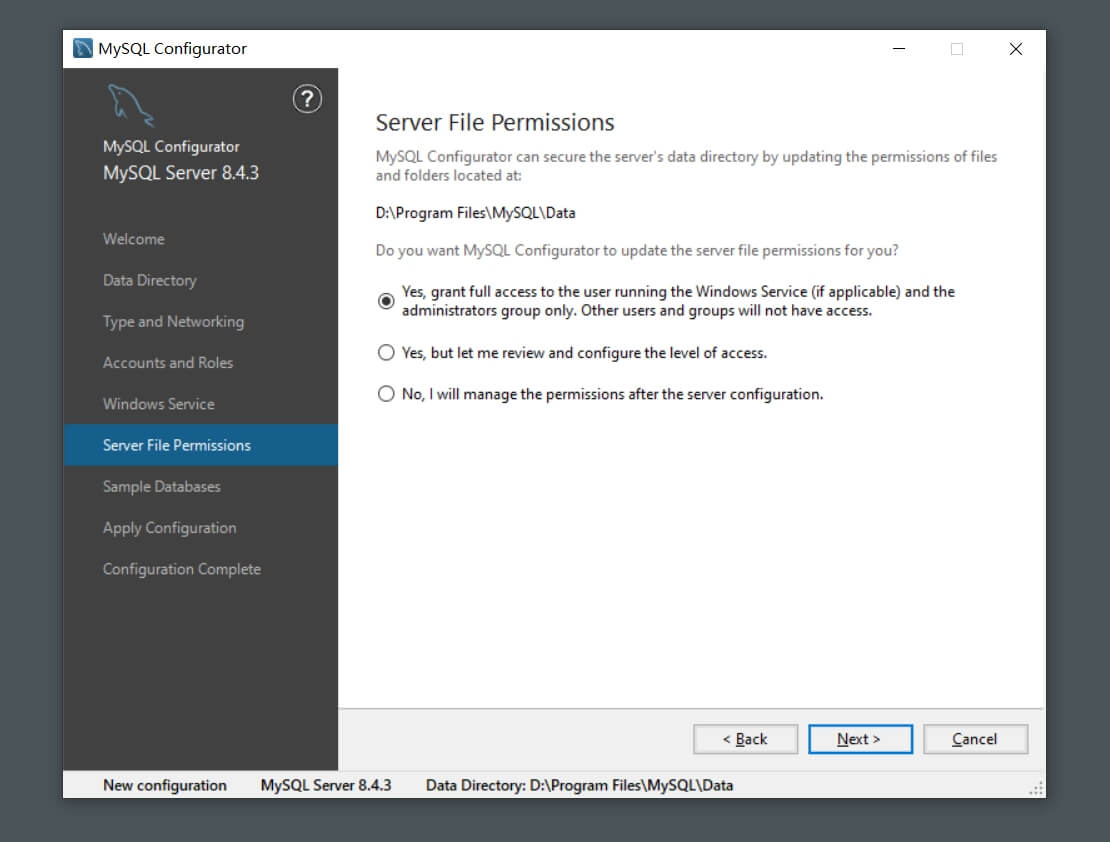The width and height of the screenshot is (1110, 842).
Task: Click Data Directory entry in status bar
Action: [579, 785]
